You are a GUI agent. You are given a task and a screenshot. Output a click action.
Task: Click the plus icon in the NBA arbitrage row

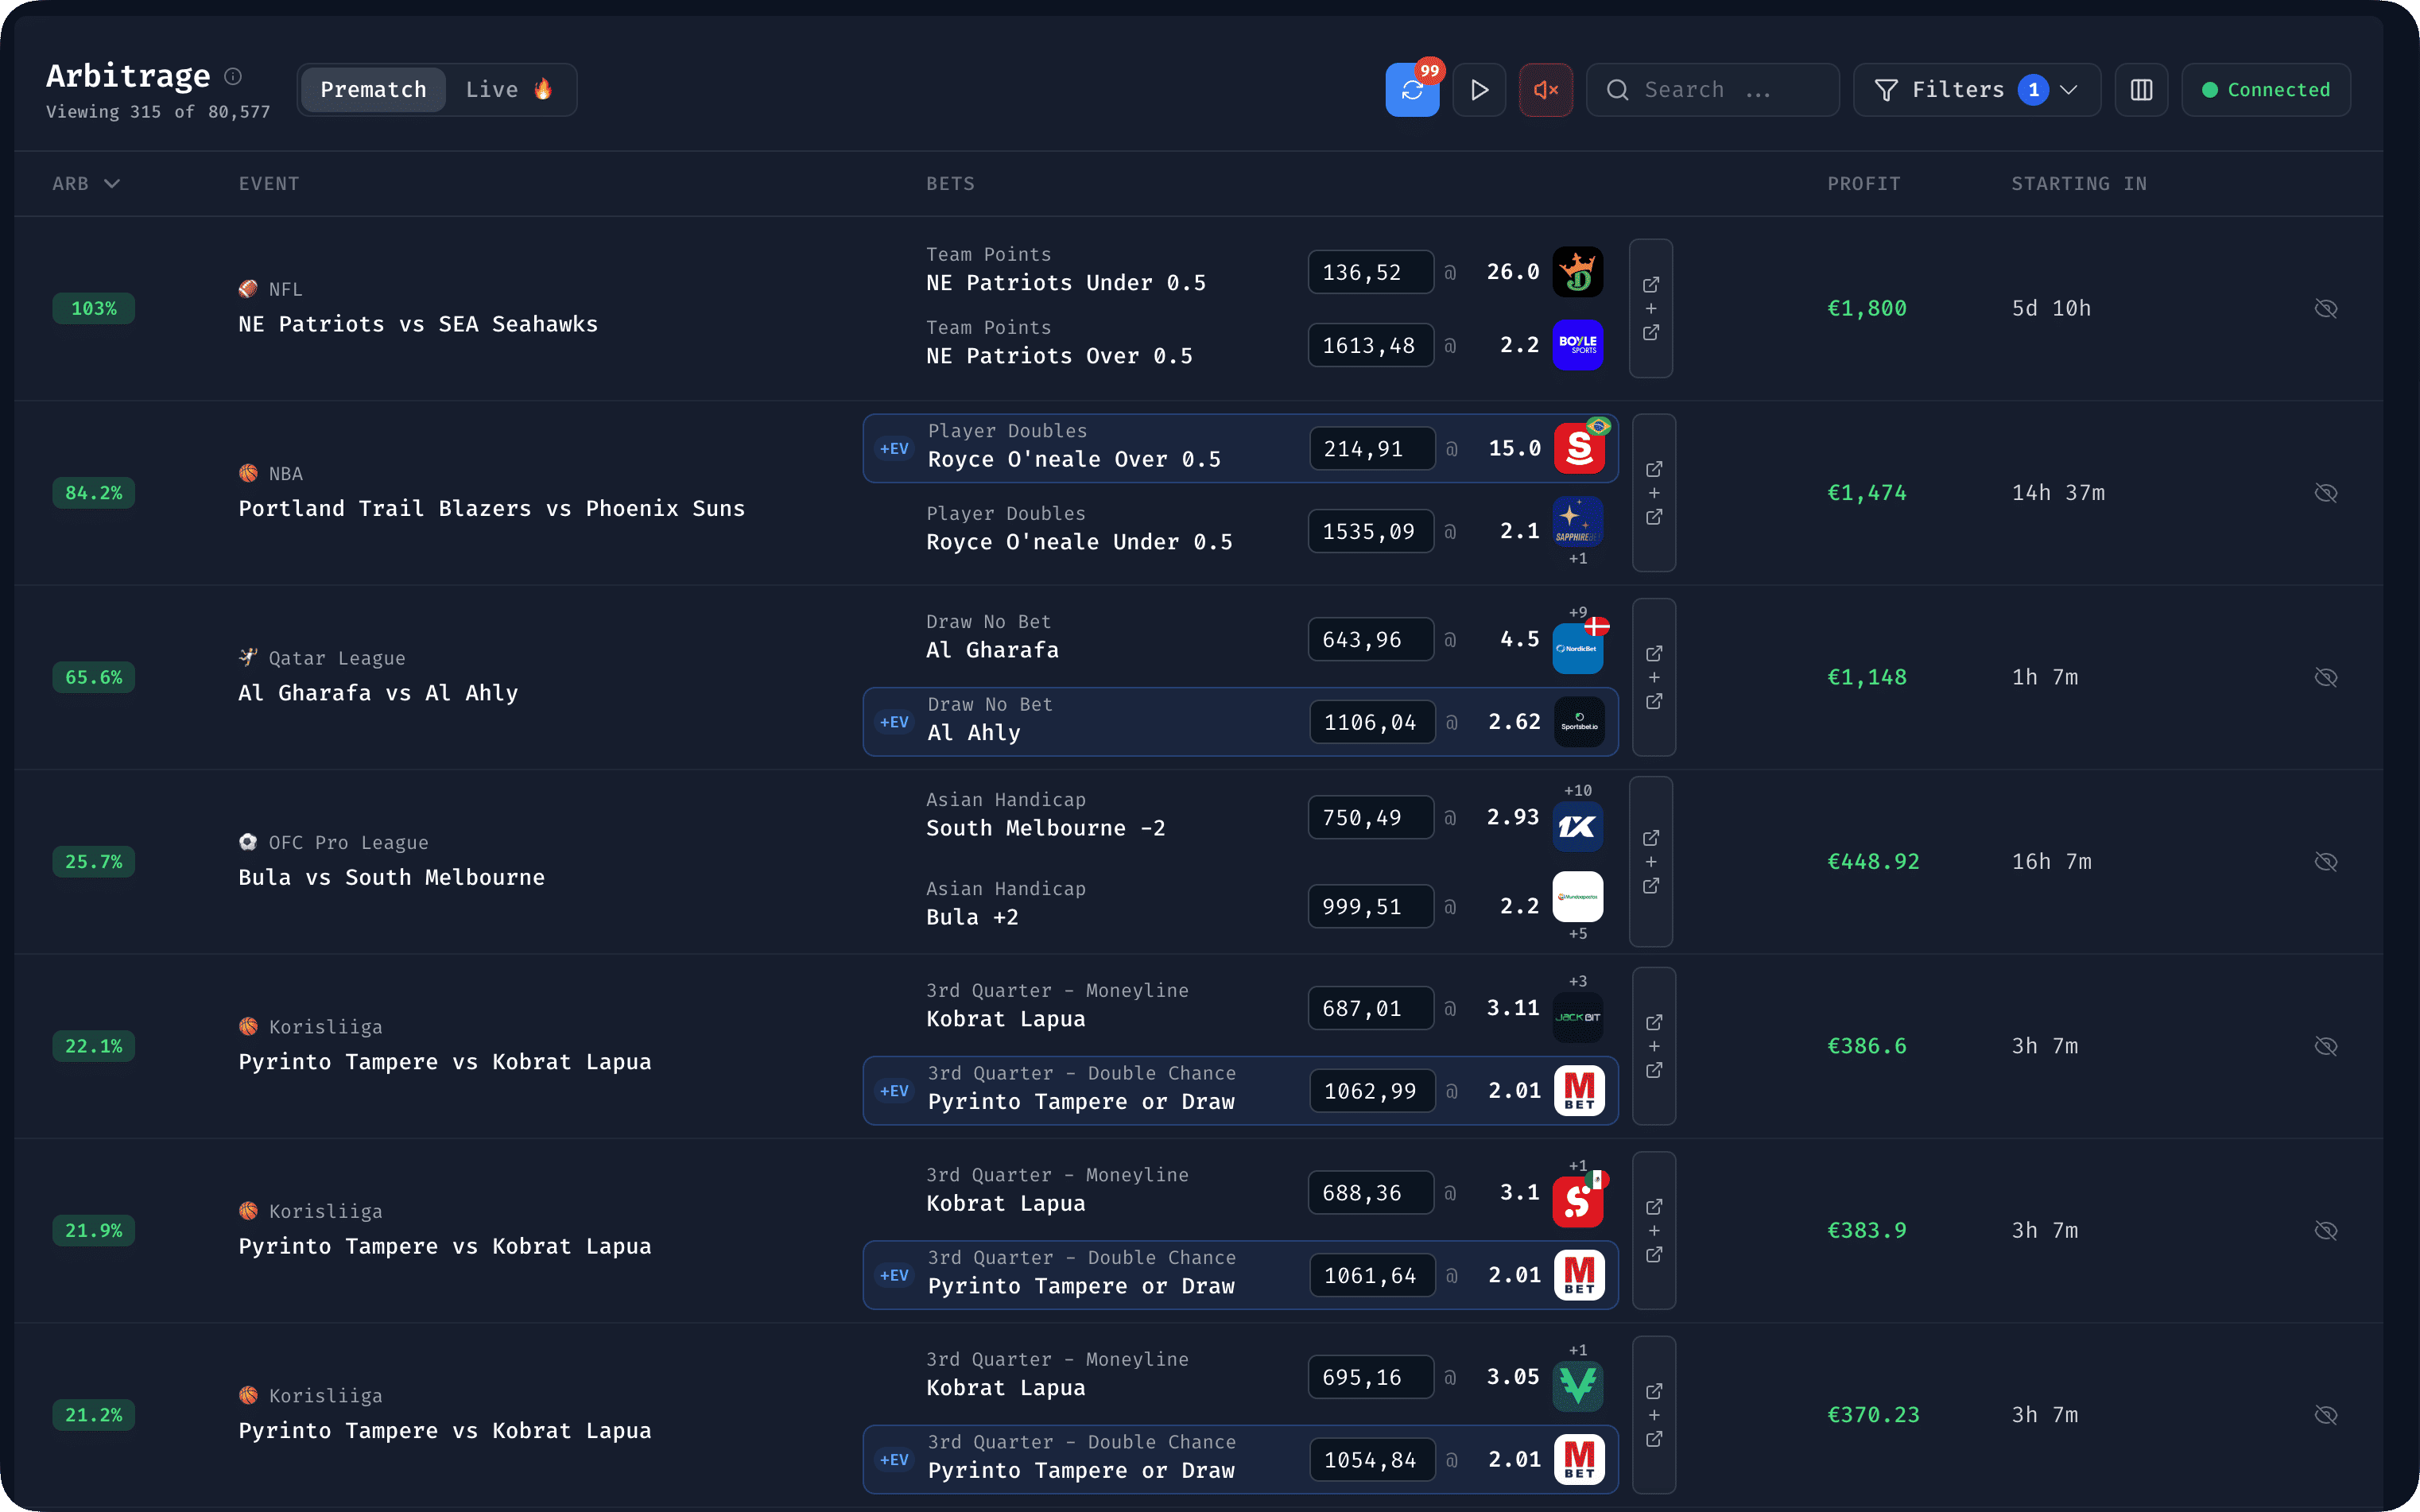[x=1654, y=493]
